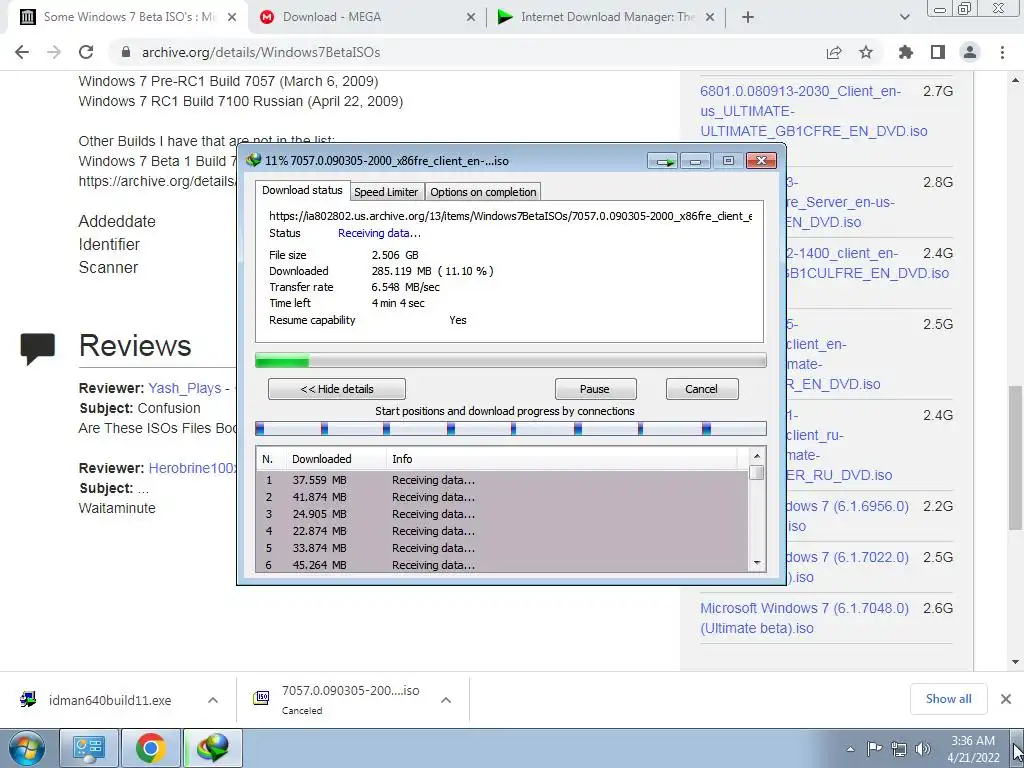This screenshot has height=768, width=1024.
Task: Click the idman640build11.exe download item
Action: pyautogui.click(x=110, y=700)
